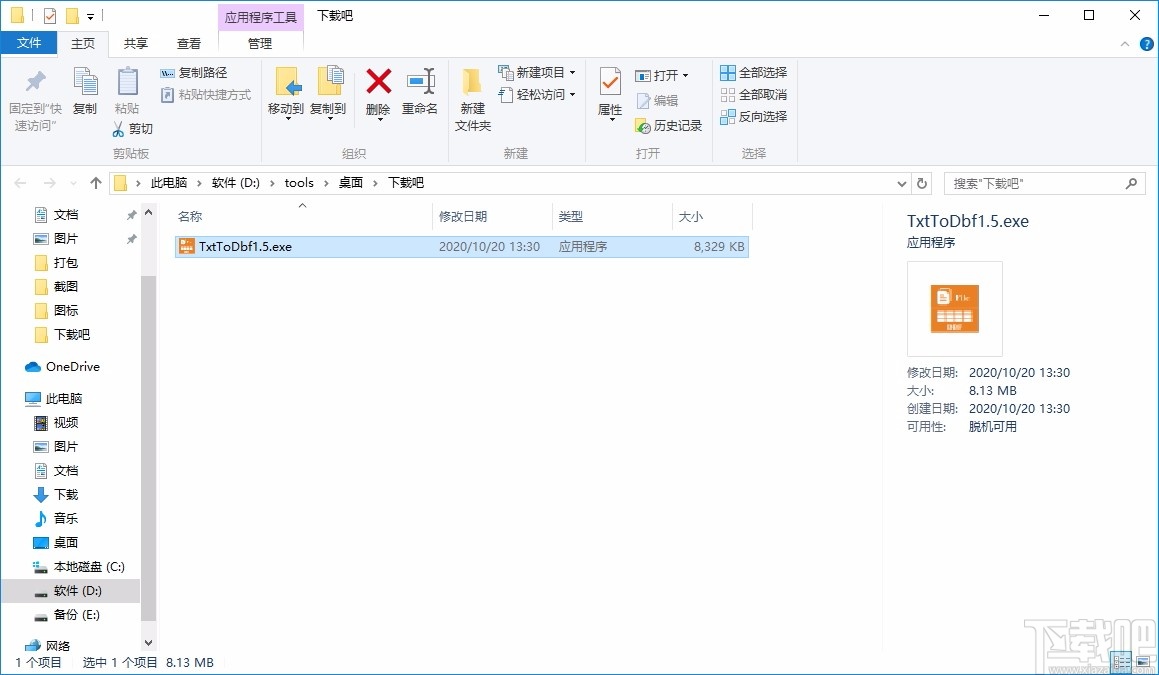
Task: Click the refresh icon in address bar
Action: point(921,183)
